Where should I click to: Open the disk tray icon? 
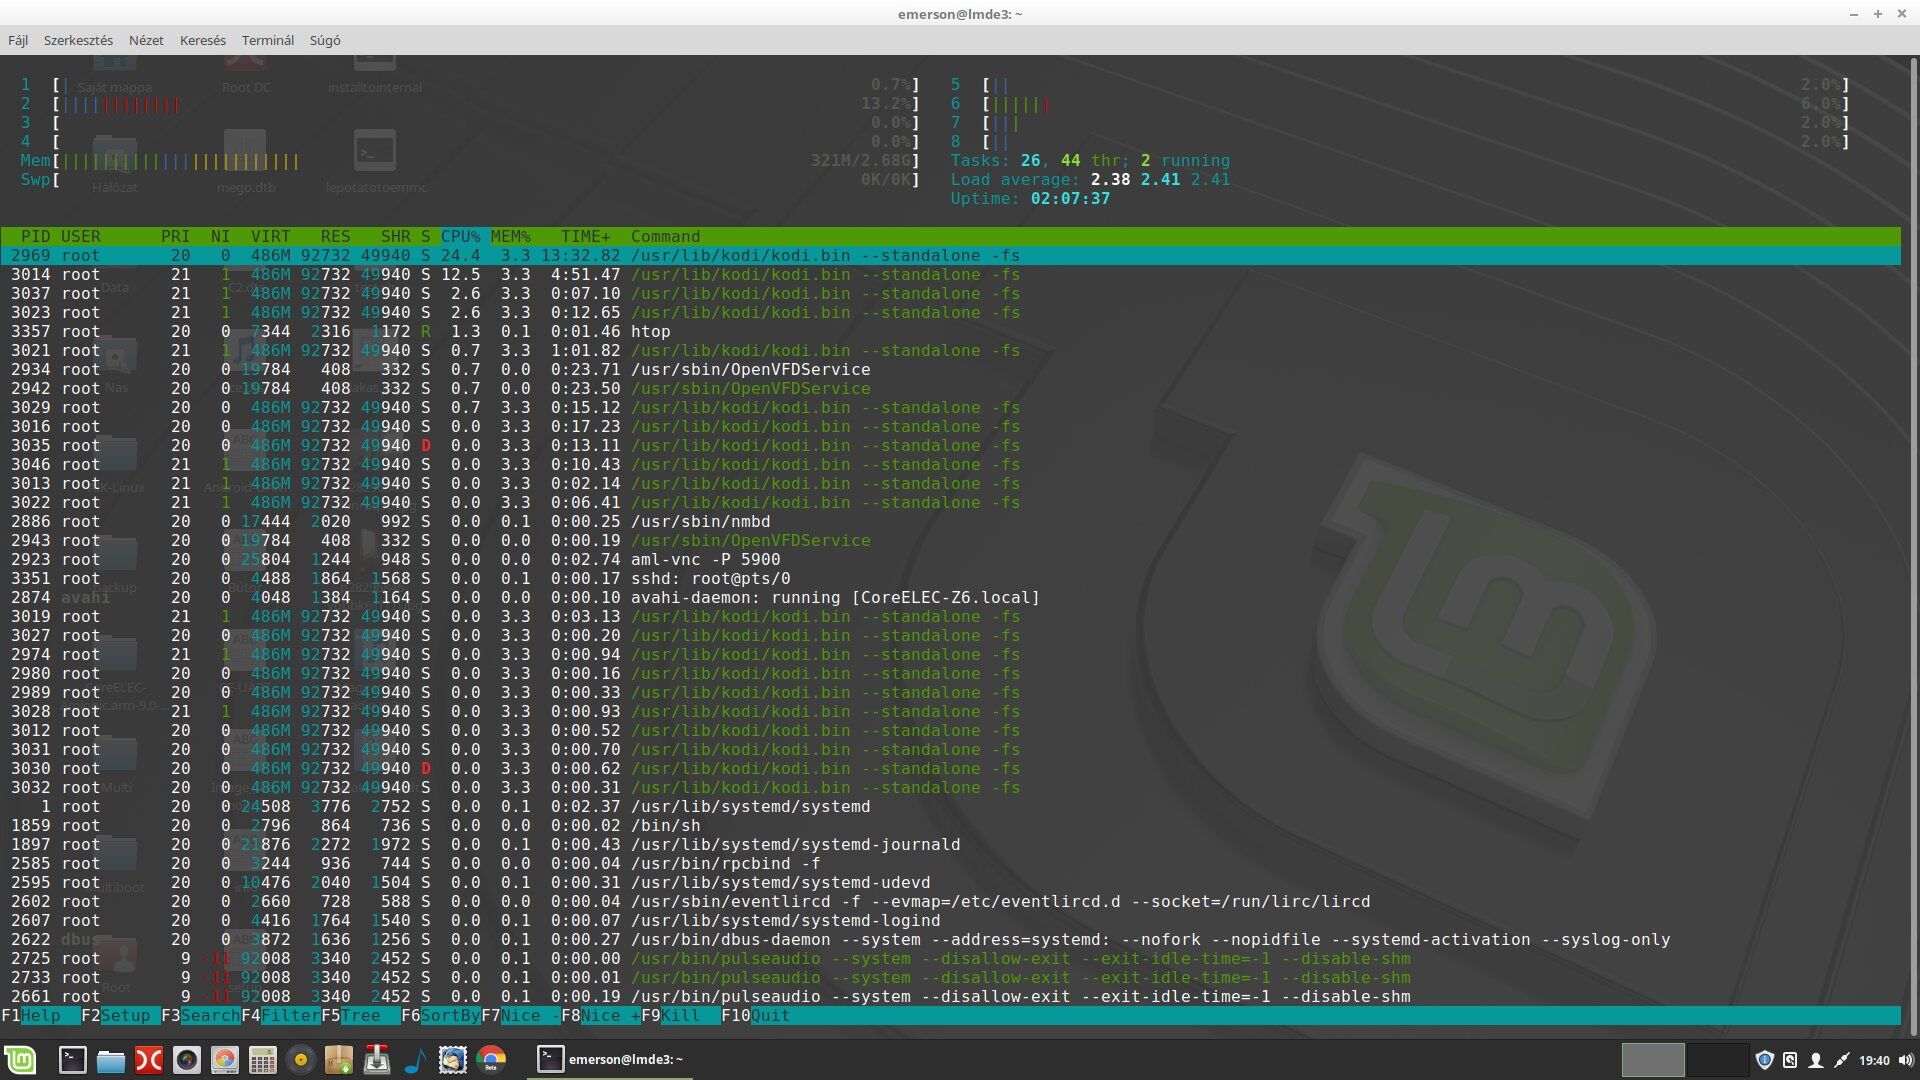tap(1790, 1060)
